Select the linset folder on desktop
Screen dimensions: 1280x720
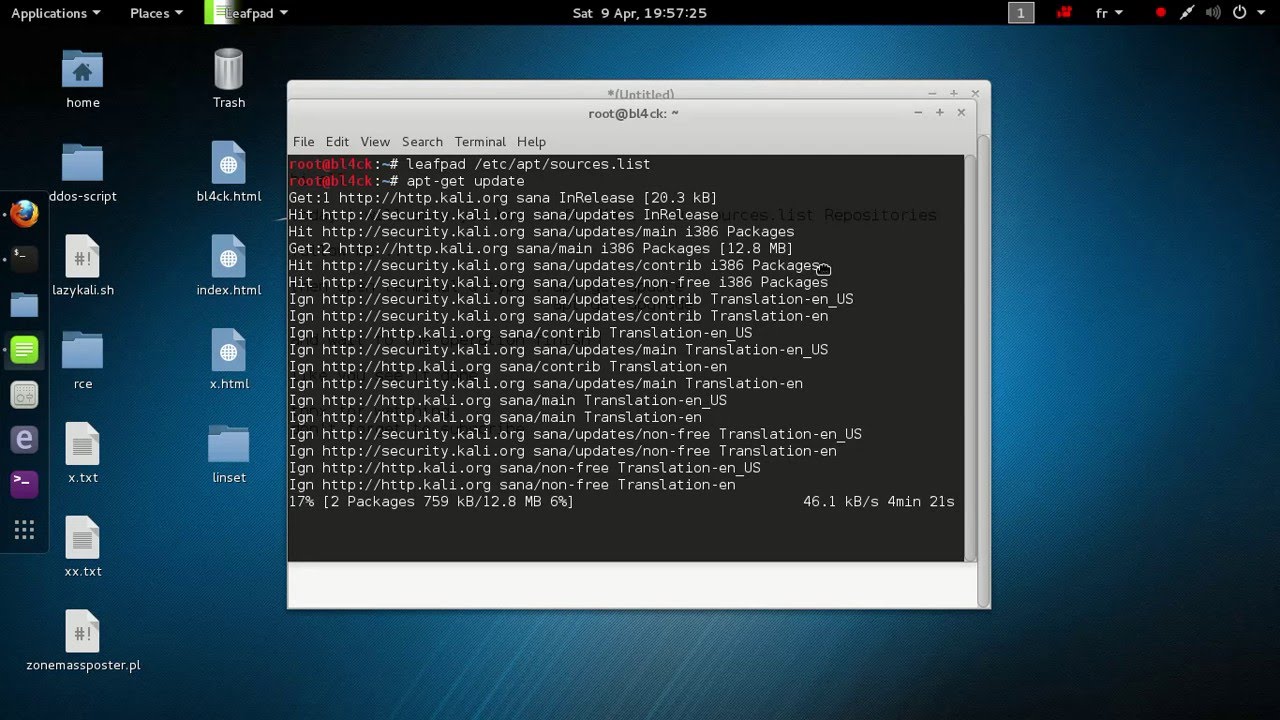coord(229,454)
